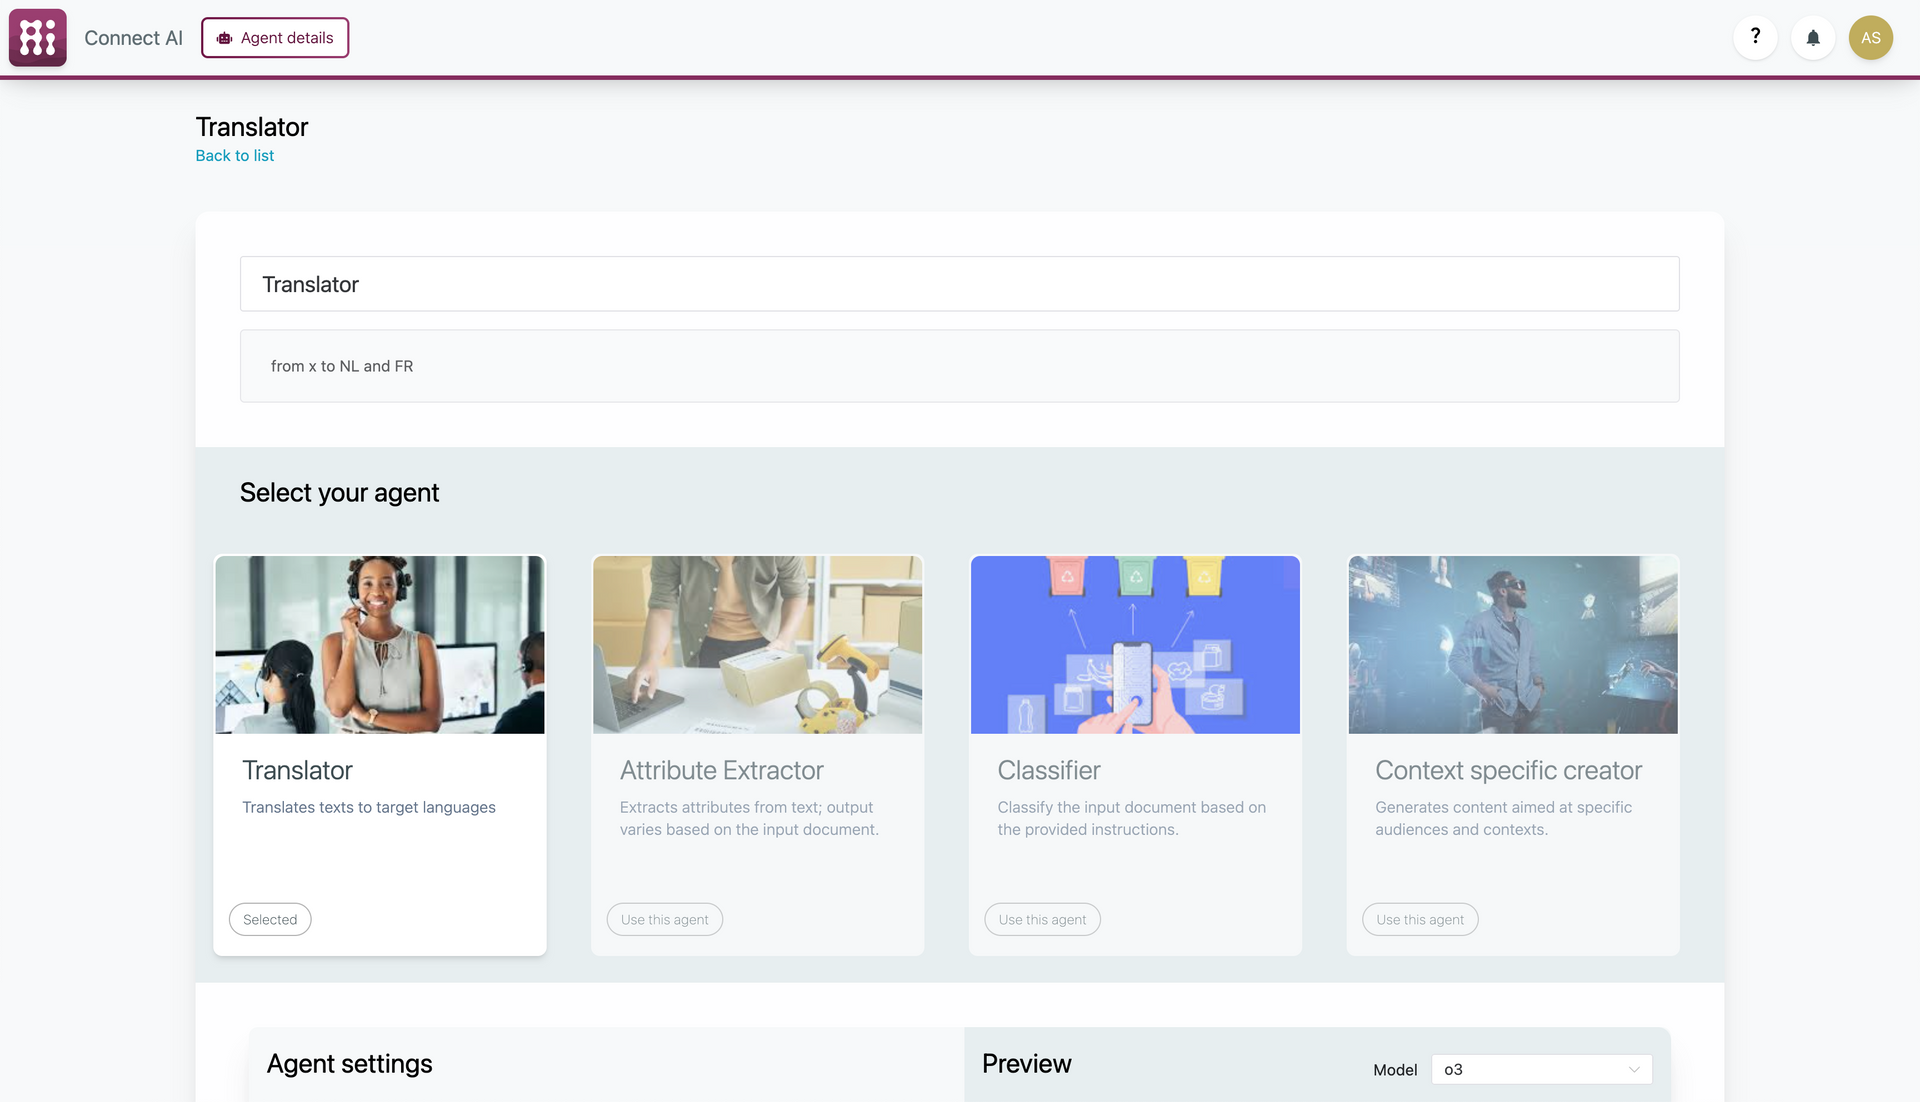1920x1102 pixels.
Task: Click the Translator name input field
Action: point(959,284)
